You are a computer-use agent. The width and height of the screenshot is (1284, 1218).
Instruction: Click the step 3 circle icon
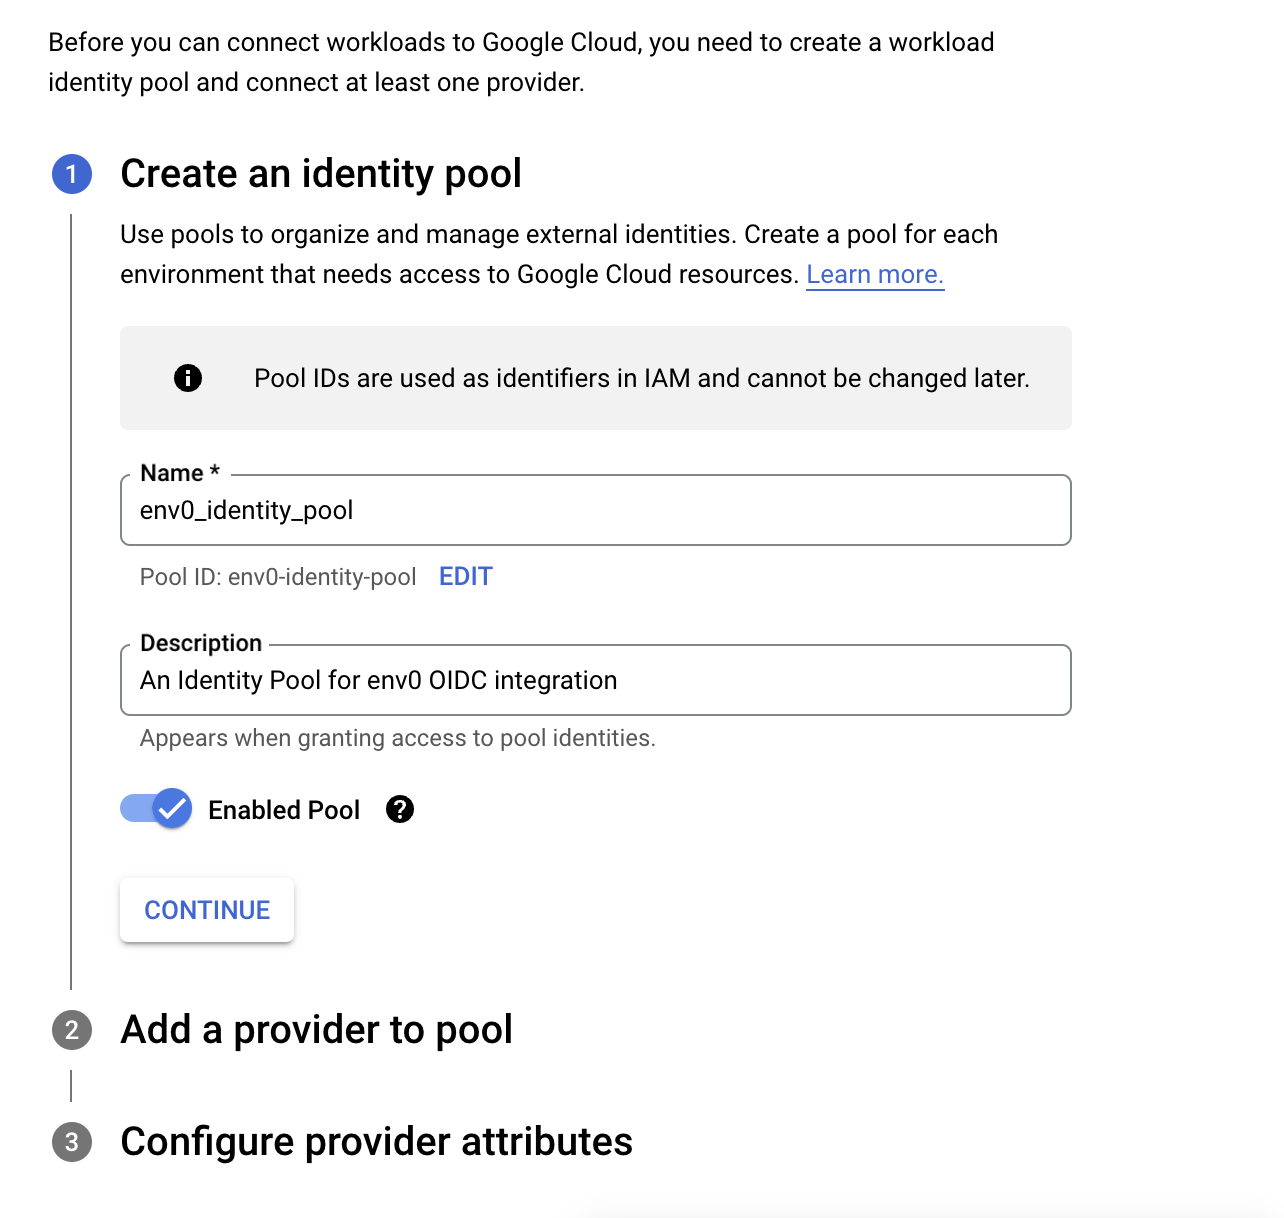pos(72,1142)
